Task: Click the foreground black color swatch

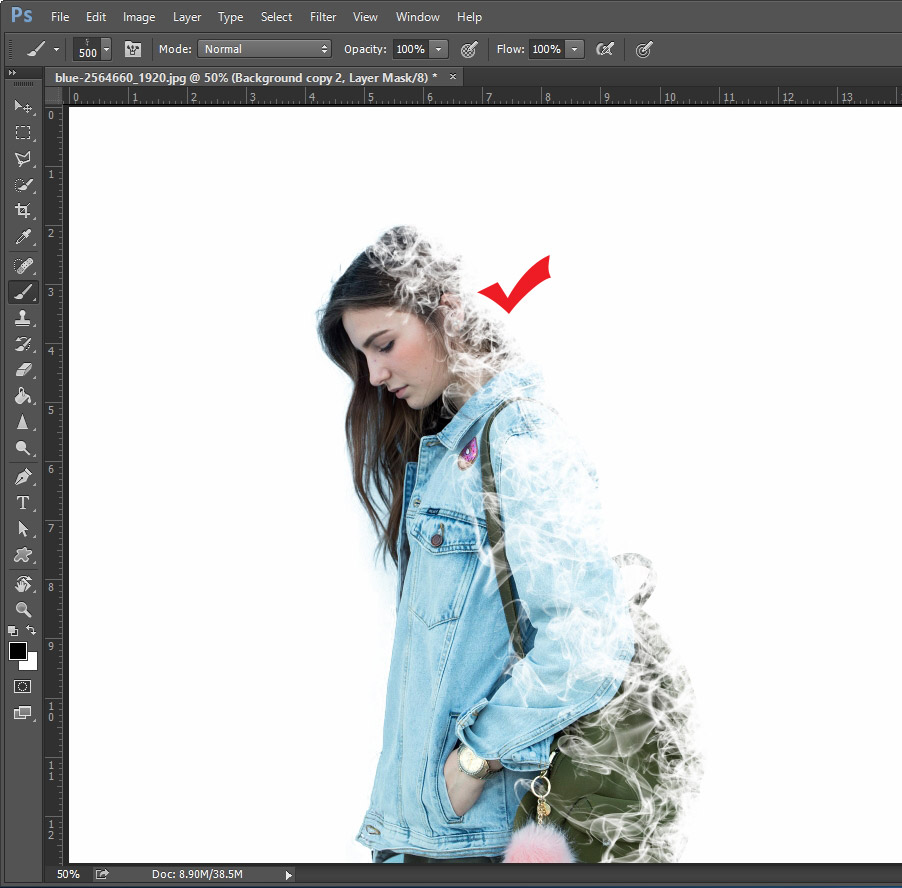Action: pyautogui.click(x=17, y=650)
